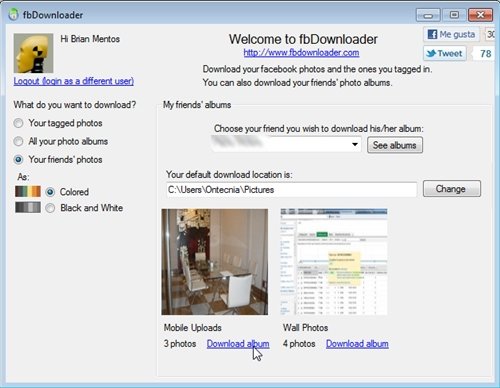Click the Welcome to fbDownloader heading

click(303, 39)
